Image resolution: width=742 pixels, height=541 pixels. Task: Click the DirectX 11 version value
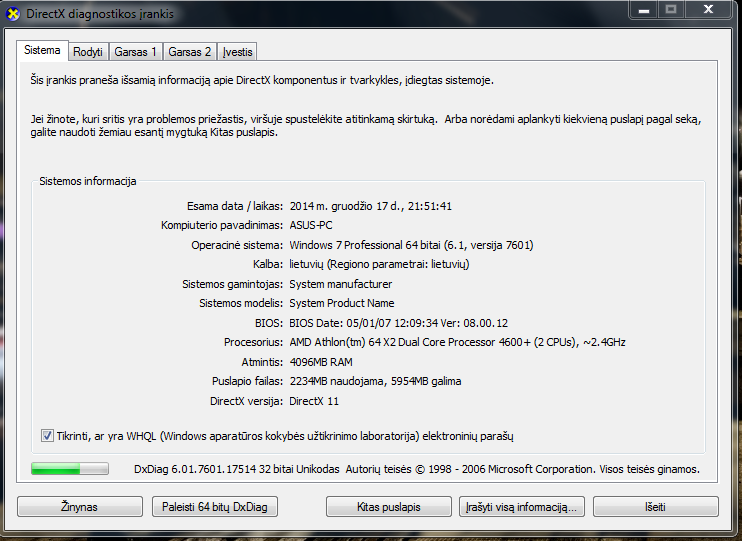coord(314,401)
